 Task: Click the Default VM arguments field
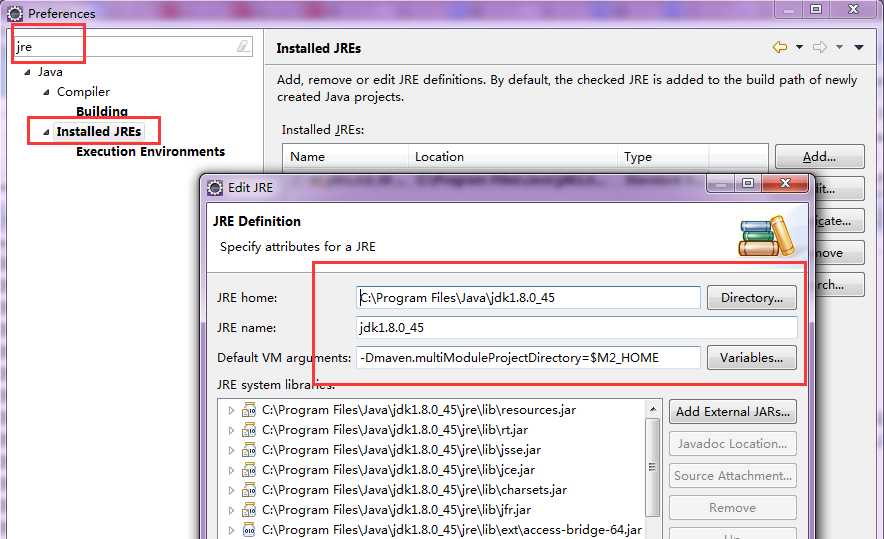pyautogui.click(x=528, y=357)
